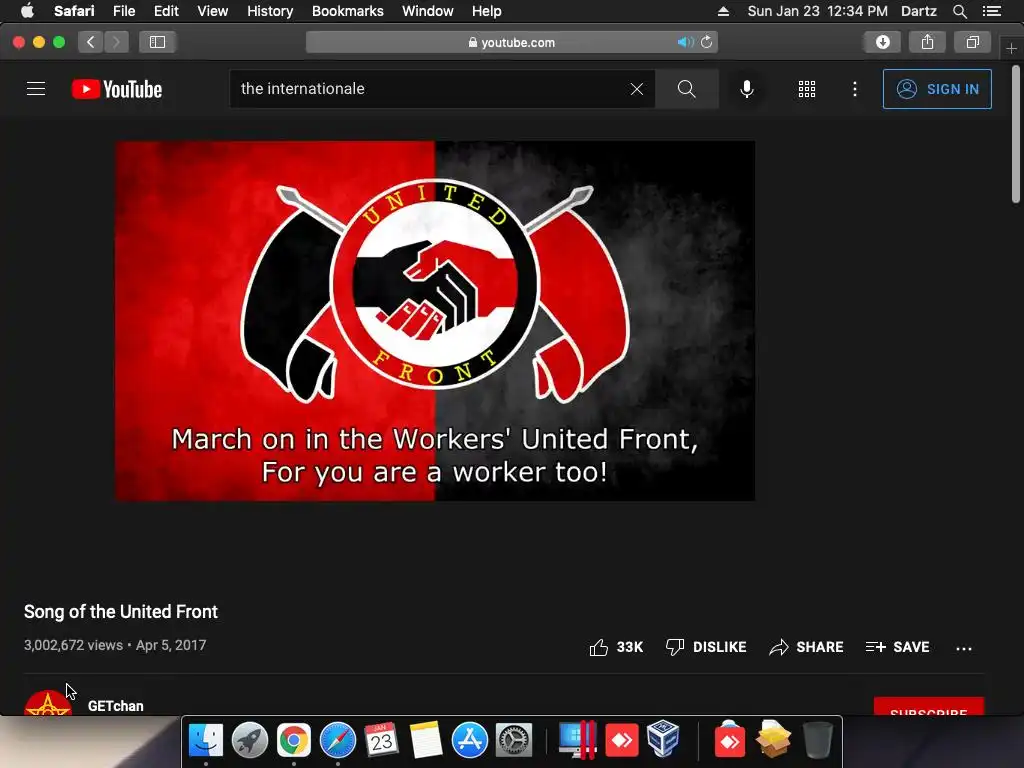This screenshot has height=768, width=1024.
Task: Save the video to a playlist
Action: tap(897, 647)
